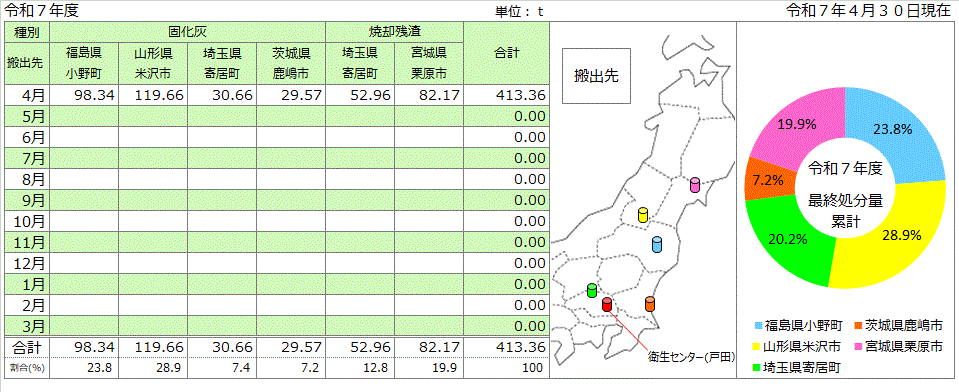
Task: Click the yellow 山形県米沢市 legend swatch
Action: (x=757, y=346)
